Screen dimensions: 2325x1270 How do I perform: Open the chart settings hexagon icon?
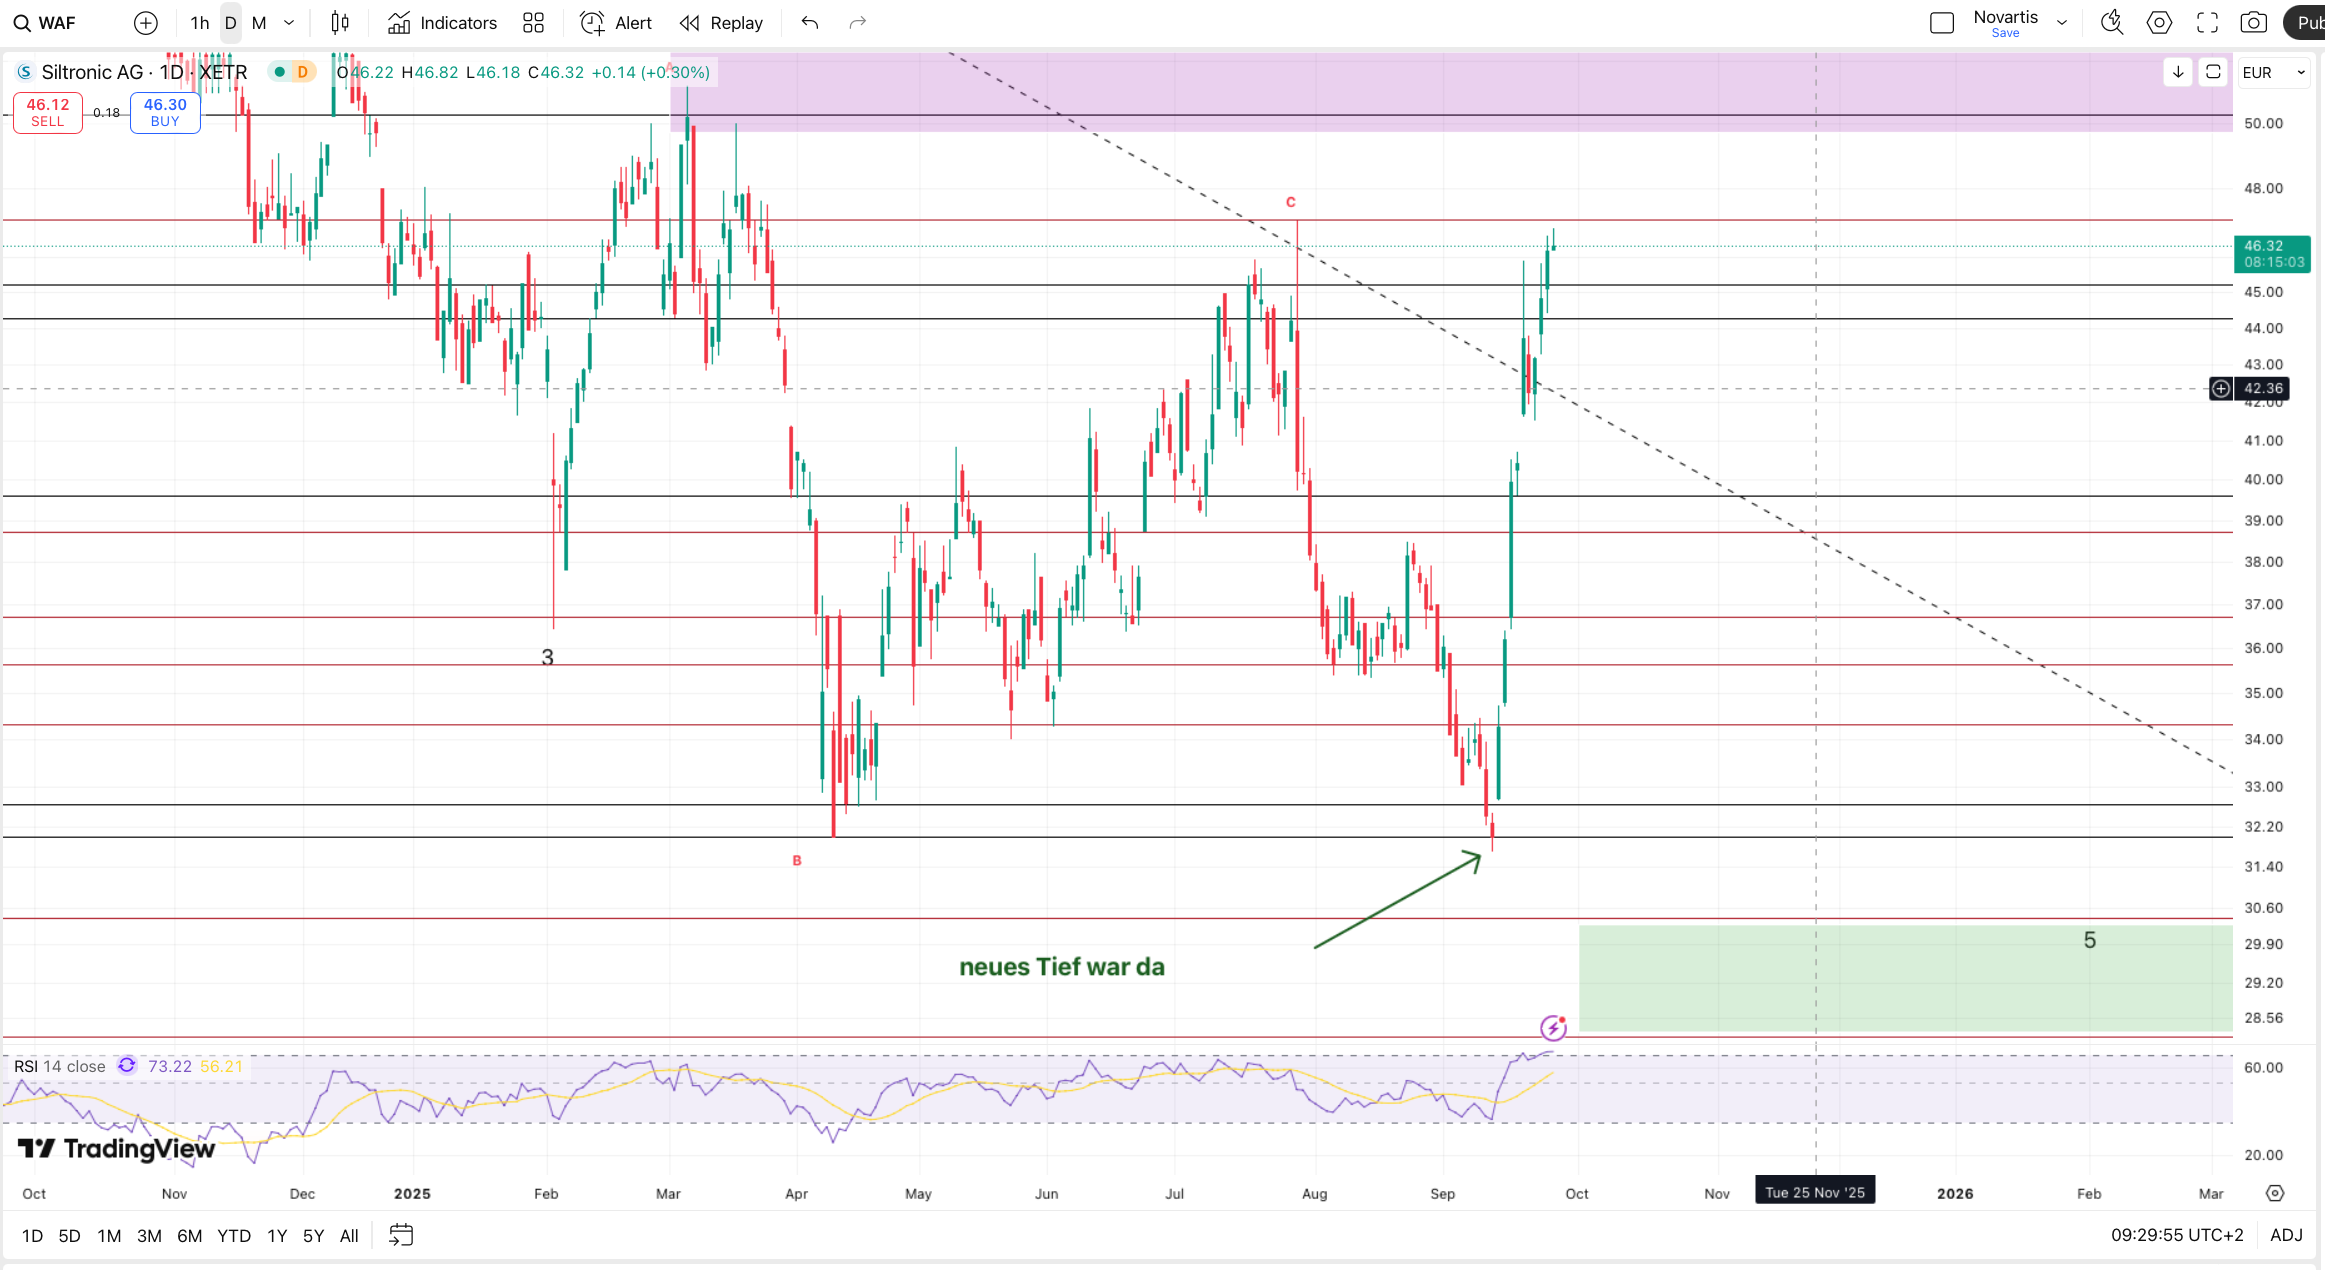[2159, 23]
